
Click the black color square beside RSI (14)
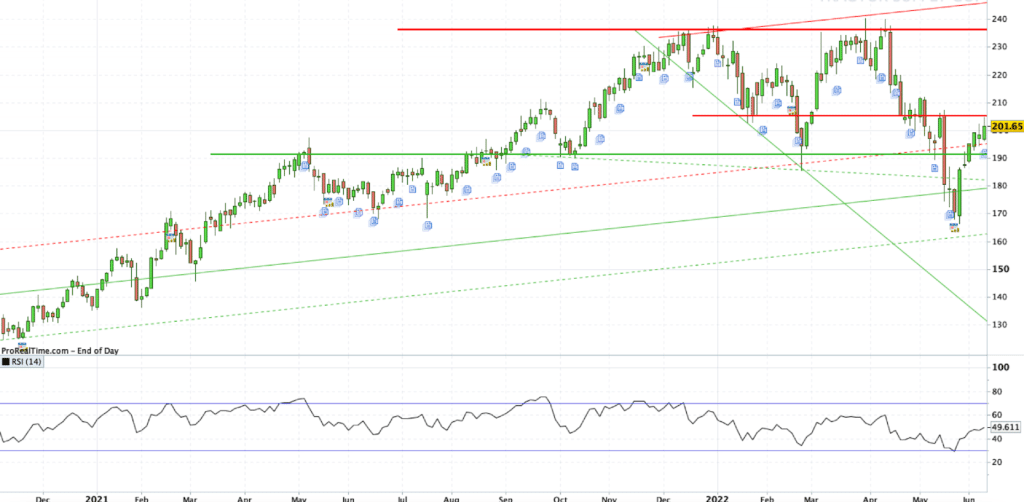[x=7, y=363]
